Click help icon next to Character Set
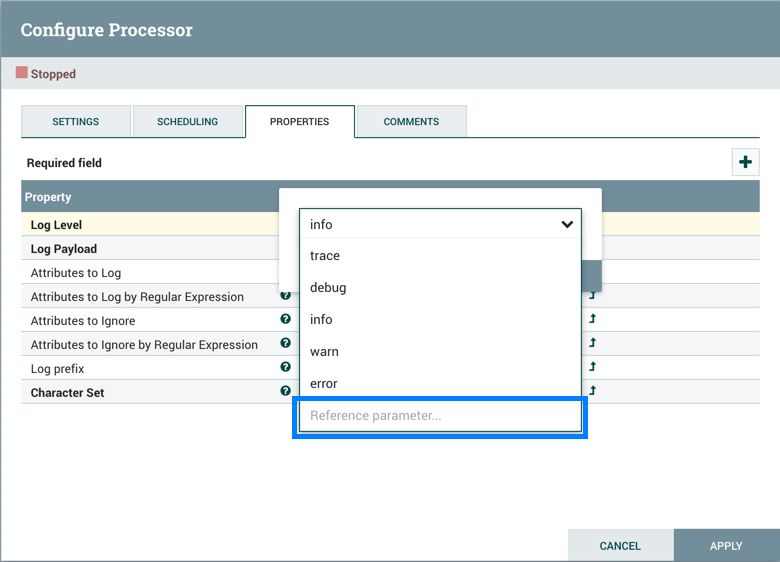780x562 pixels. [286, 392]
